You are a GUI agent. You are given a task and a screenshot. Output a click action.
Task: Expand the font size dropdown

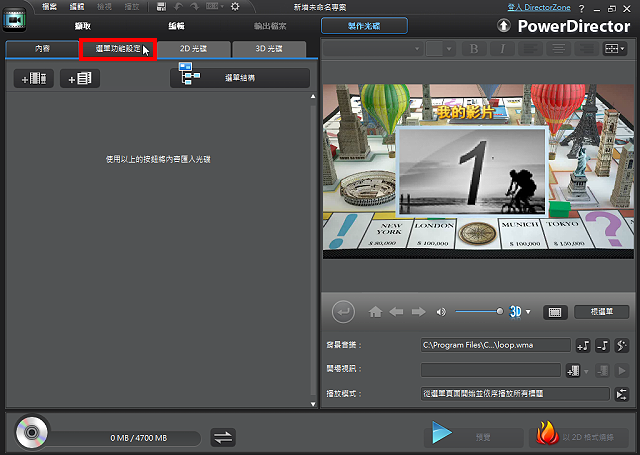point(449,49)
